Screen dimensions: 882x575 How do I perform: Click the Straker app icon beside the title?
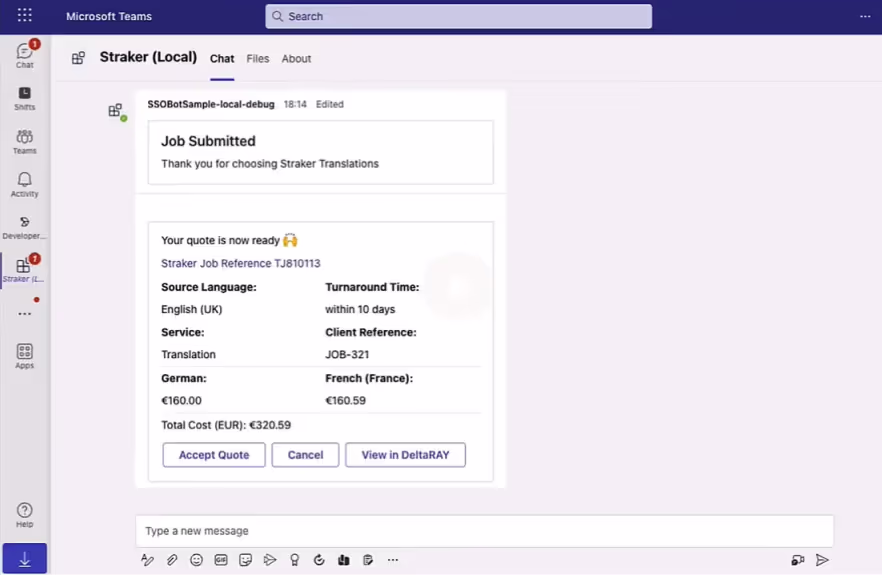click(x=78, y=57)
